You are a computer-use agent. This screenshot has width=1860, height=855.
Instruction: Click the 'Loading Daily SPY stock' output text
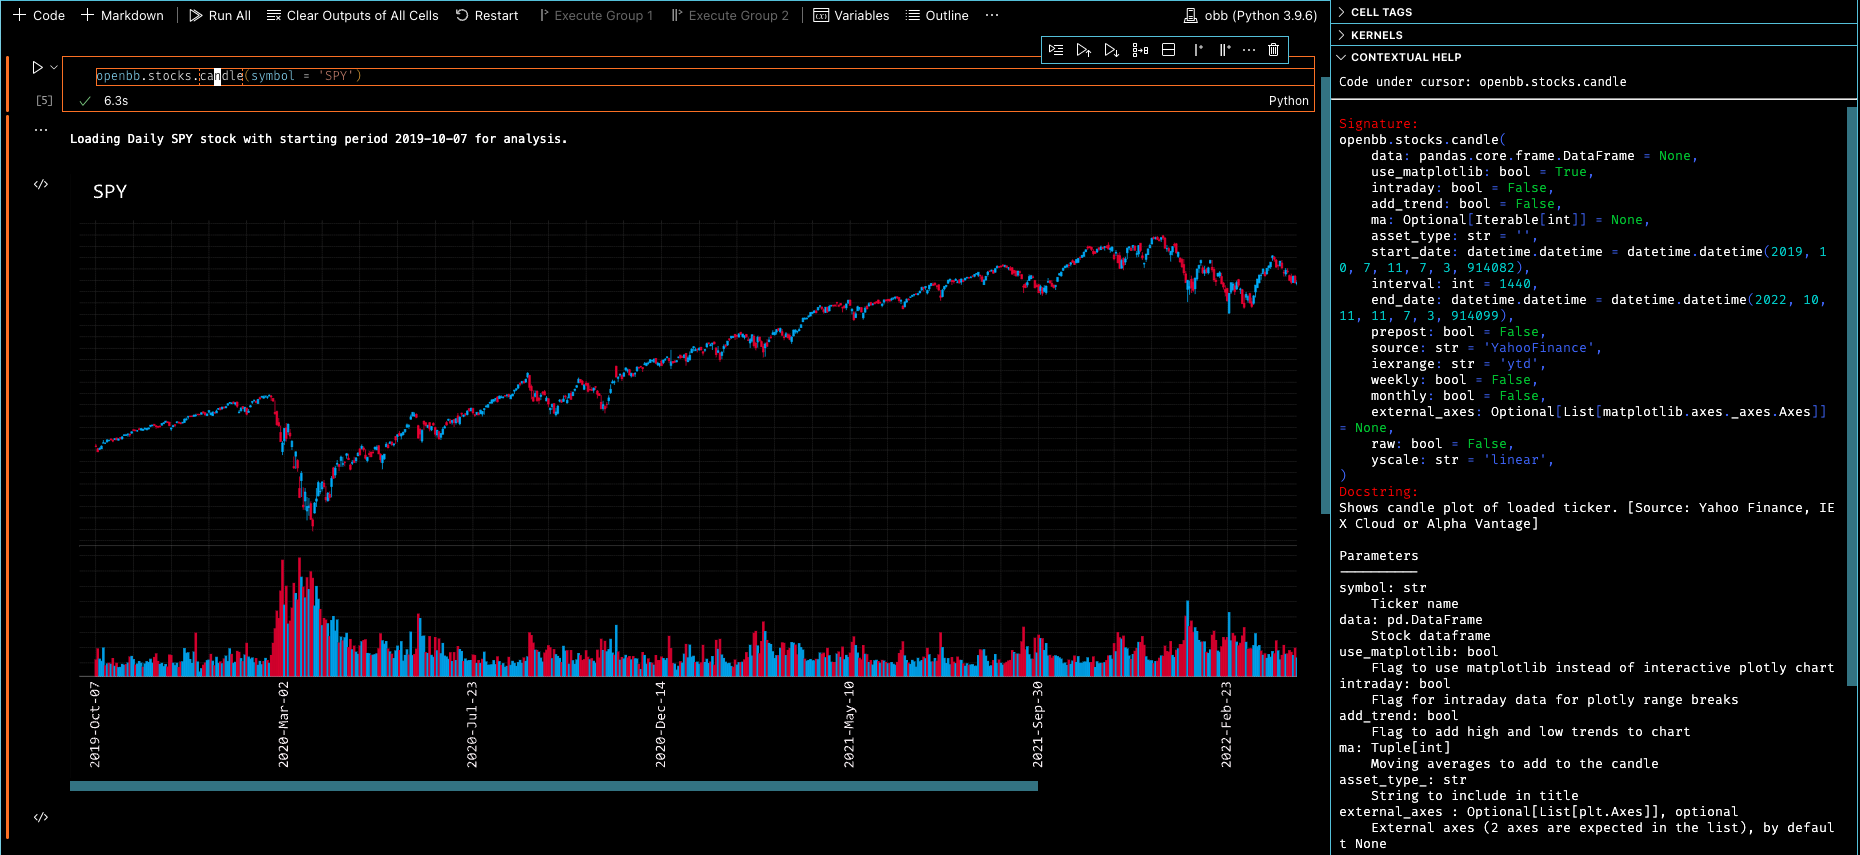pos(318,139)
